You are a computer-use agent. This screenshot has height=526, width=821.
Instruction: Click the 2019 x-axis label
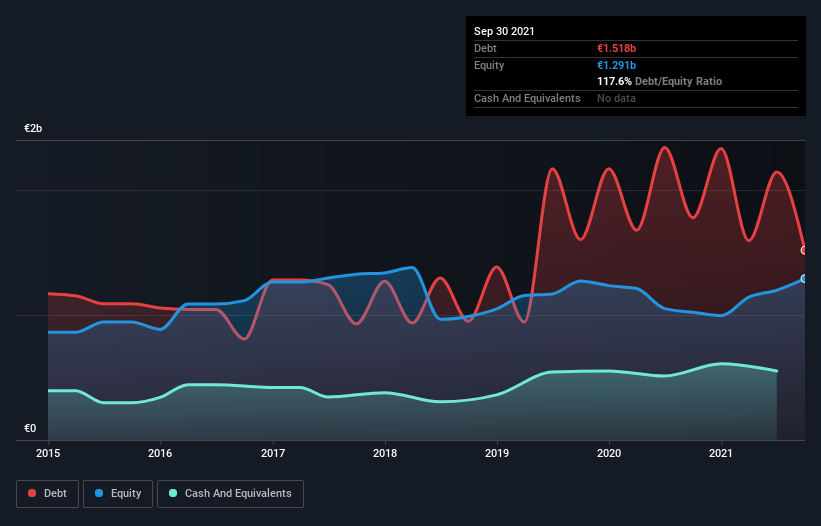coord(497,453)
